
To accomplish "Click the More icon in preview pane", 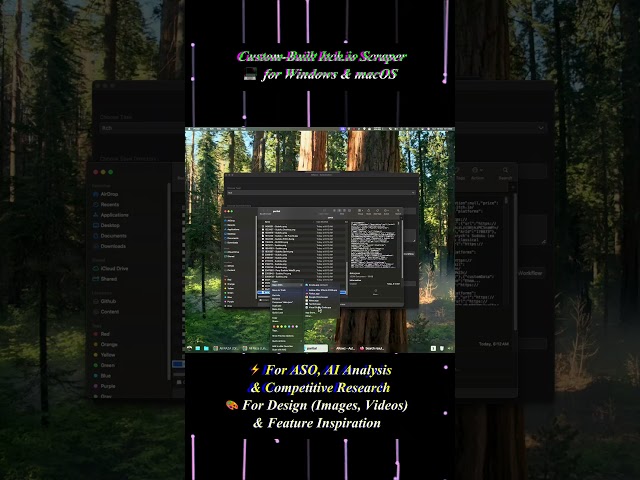I will click(376, 291).
